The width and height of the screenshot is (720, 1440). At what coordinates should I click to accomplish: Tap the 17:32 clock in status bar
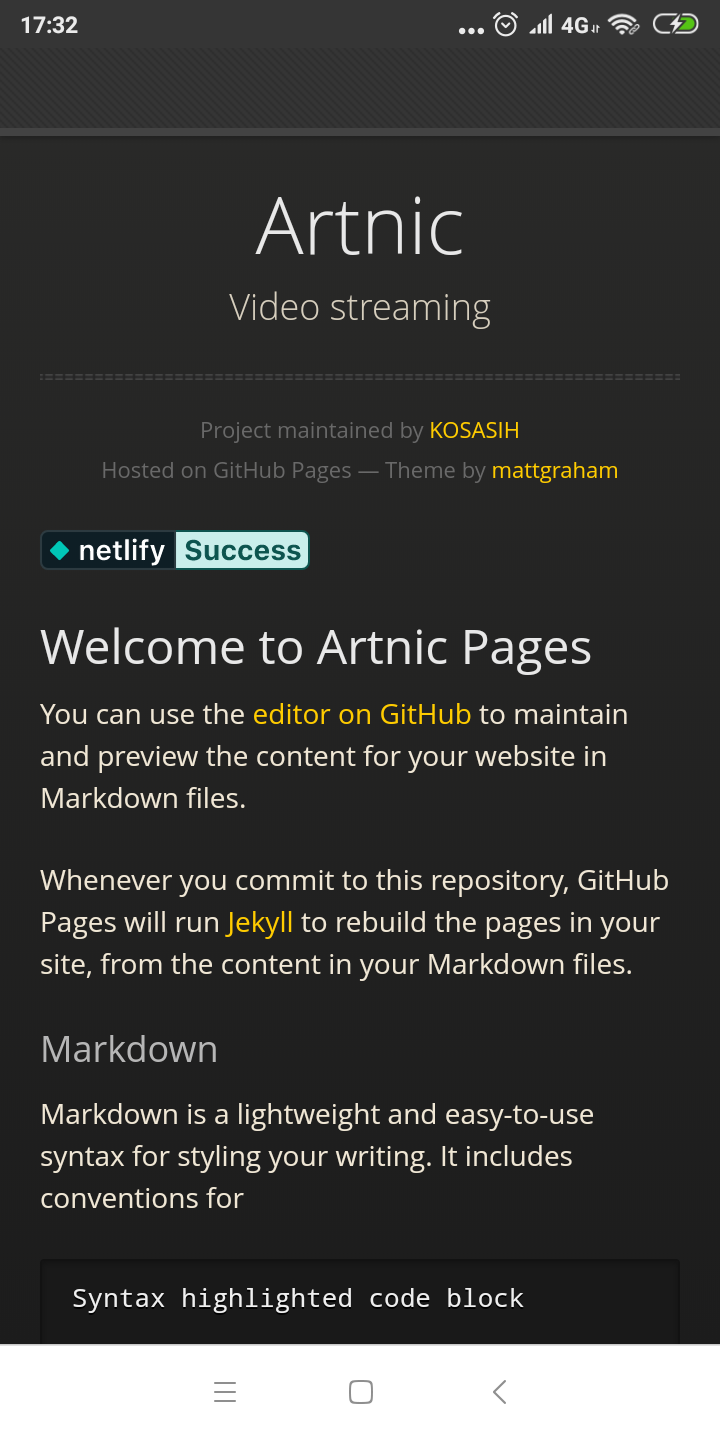tap(49, 25)
